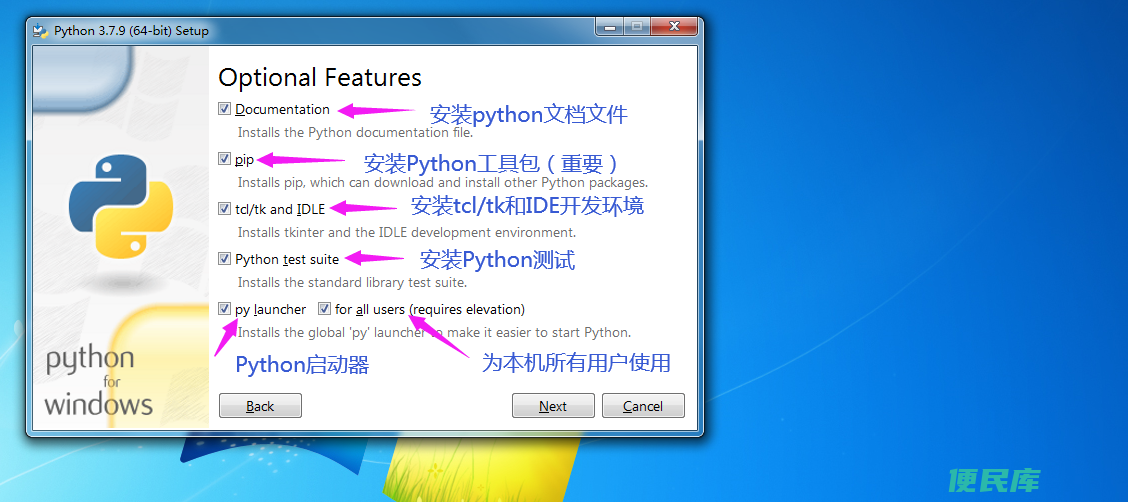Disable the tcl/tk and IDLE checkbox
This screenshot has width=1128, height=502.
coord(224,209)
